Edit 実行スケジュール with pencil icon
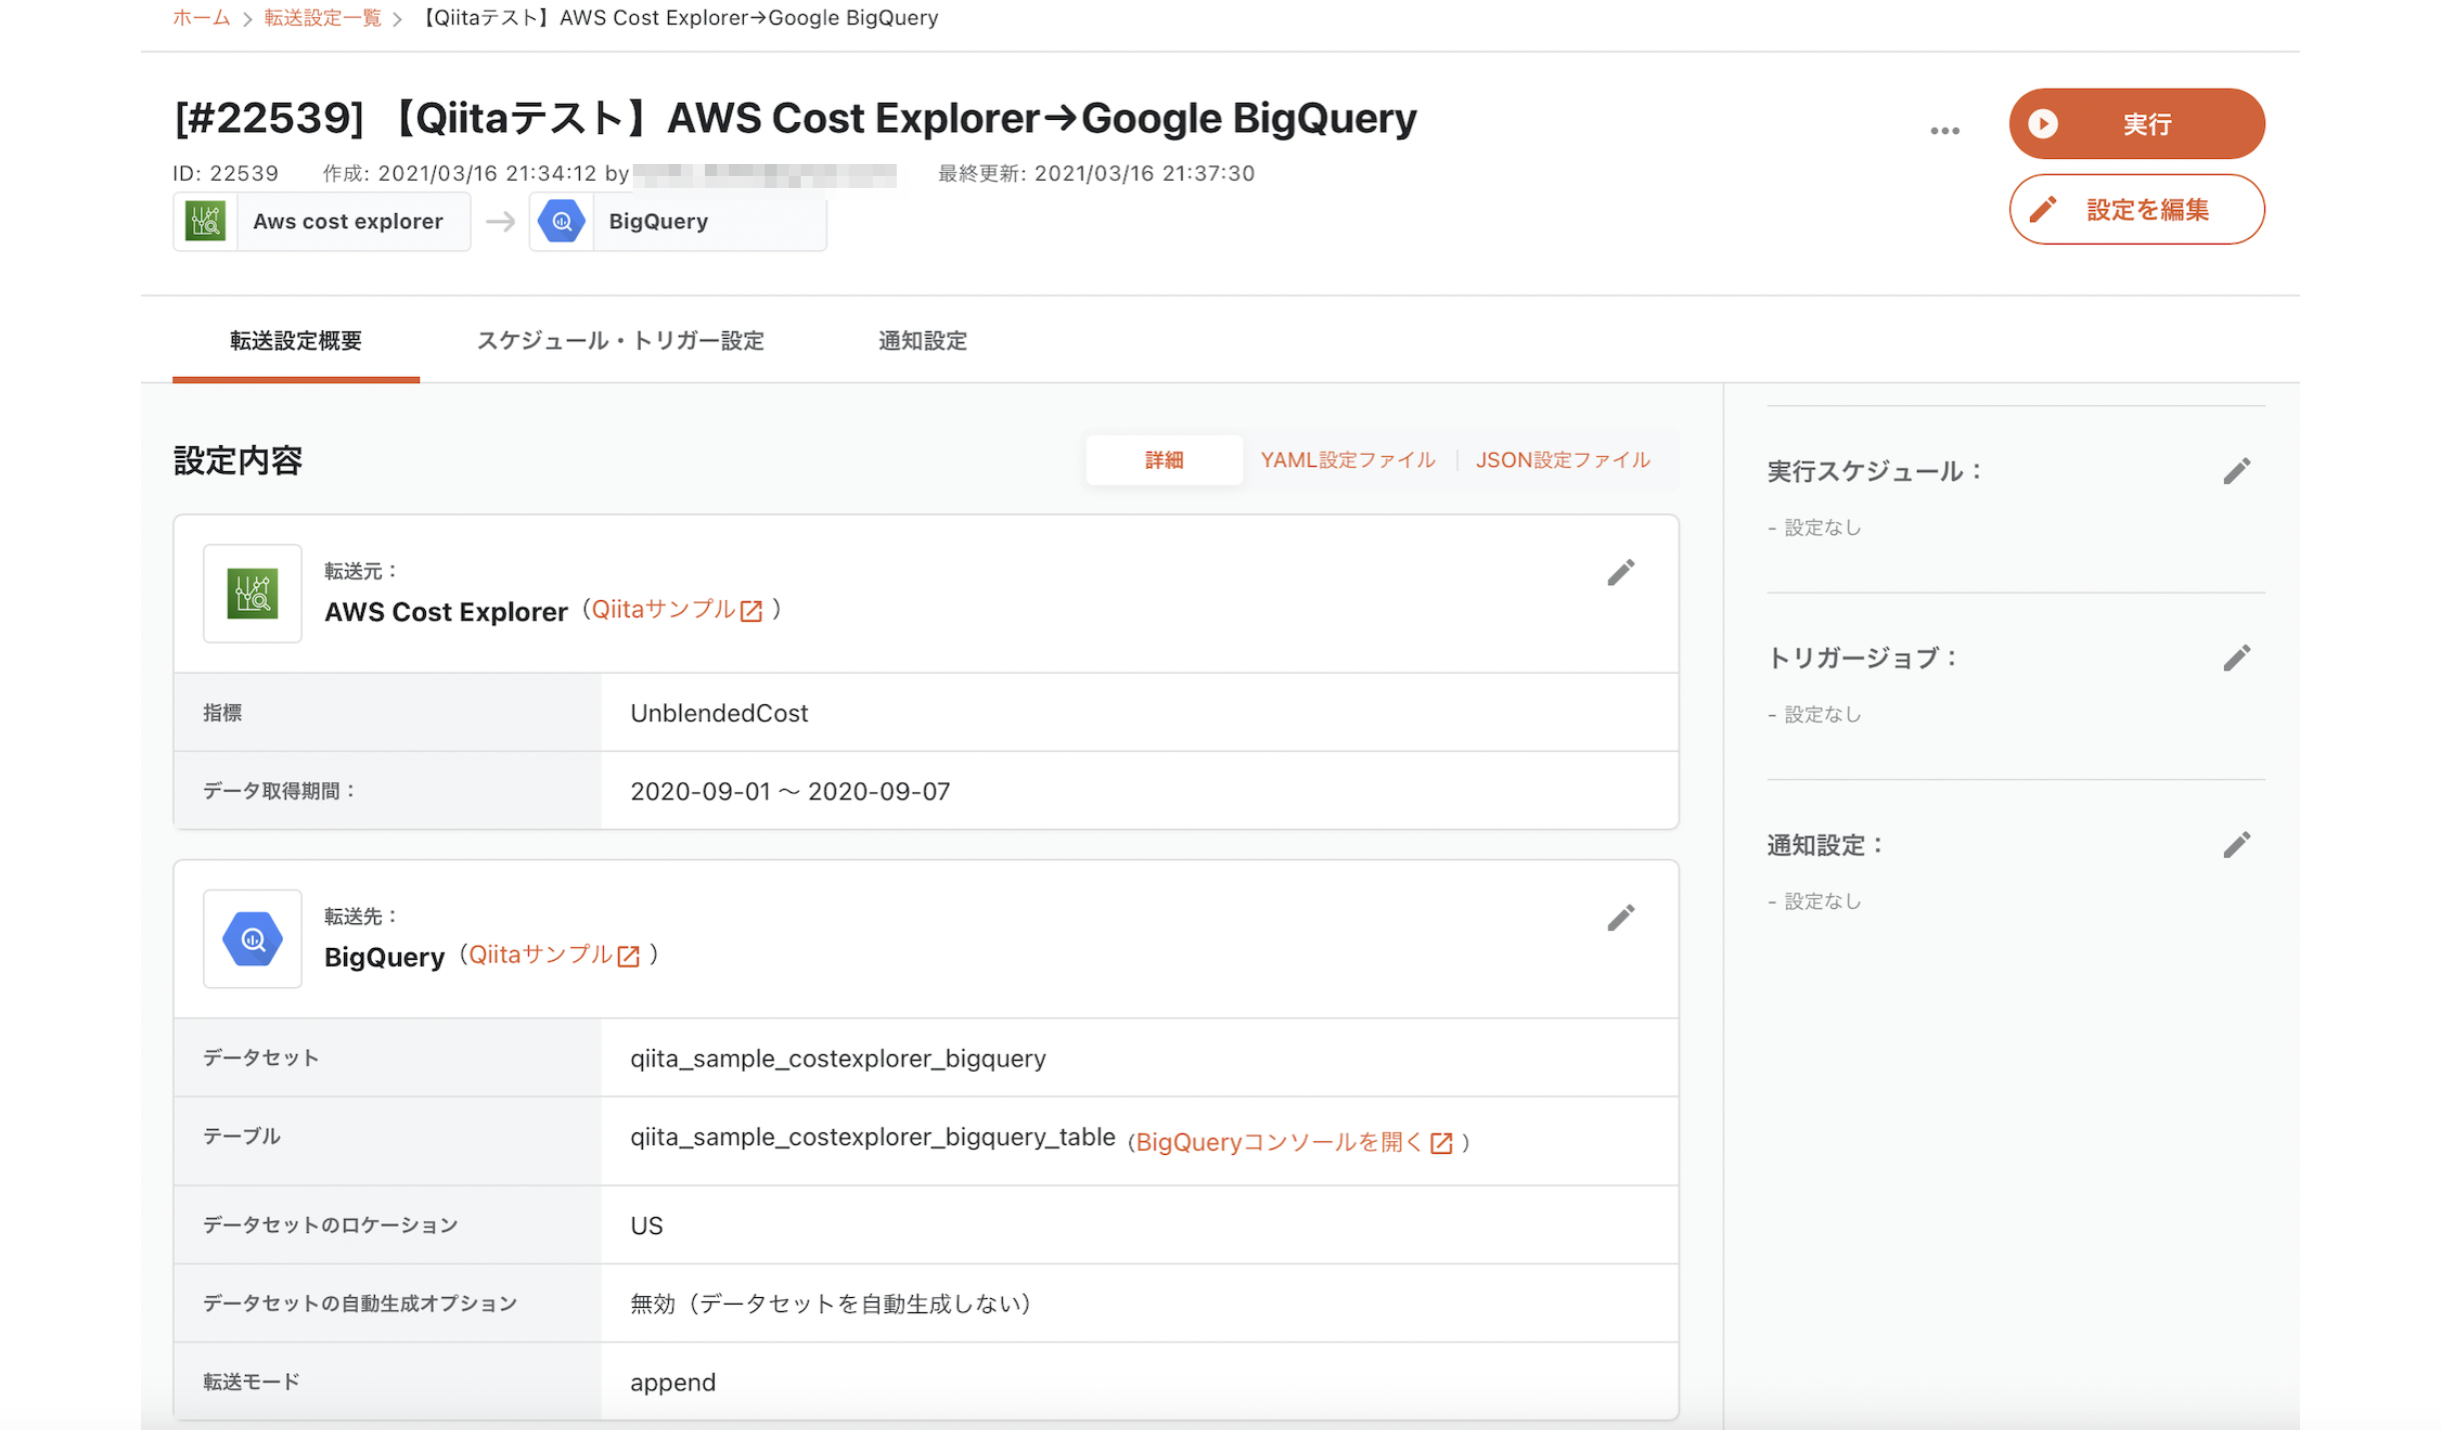Screen dimensions: 2441x1430 [2236, 471]
